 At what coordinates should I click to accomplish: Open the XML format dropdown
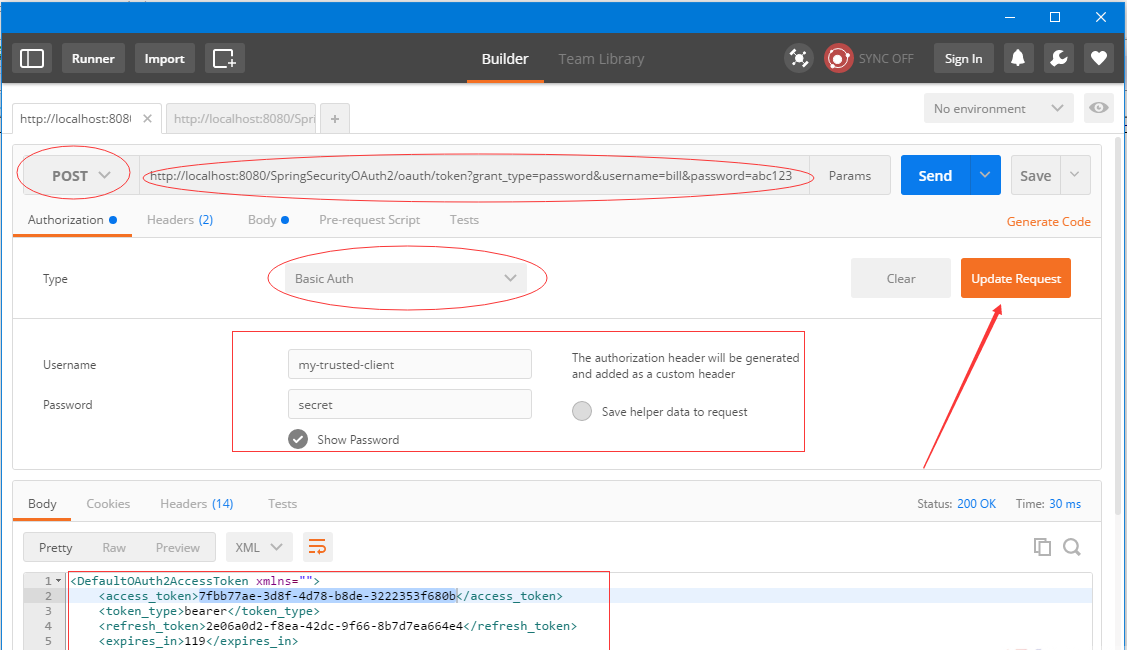tap(259, 547)
